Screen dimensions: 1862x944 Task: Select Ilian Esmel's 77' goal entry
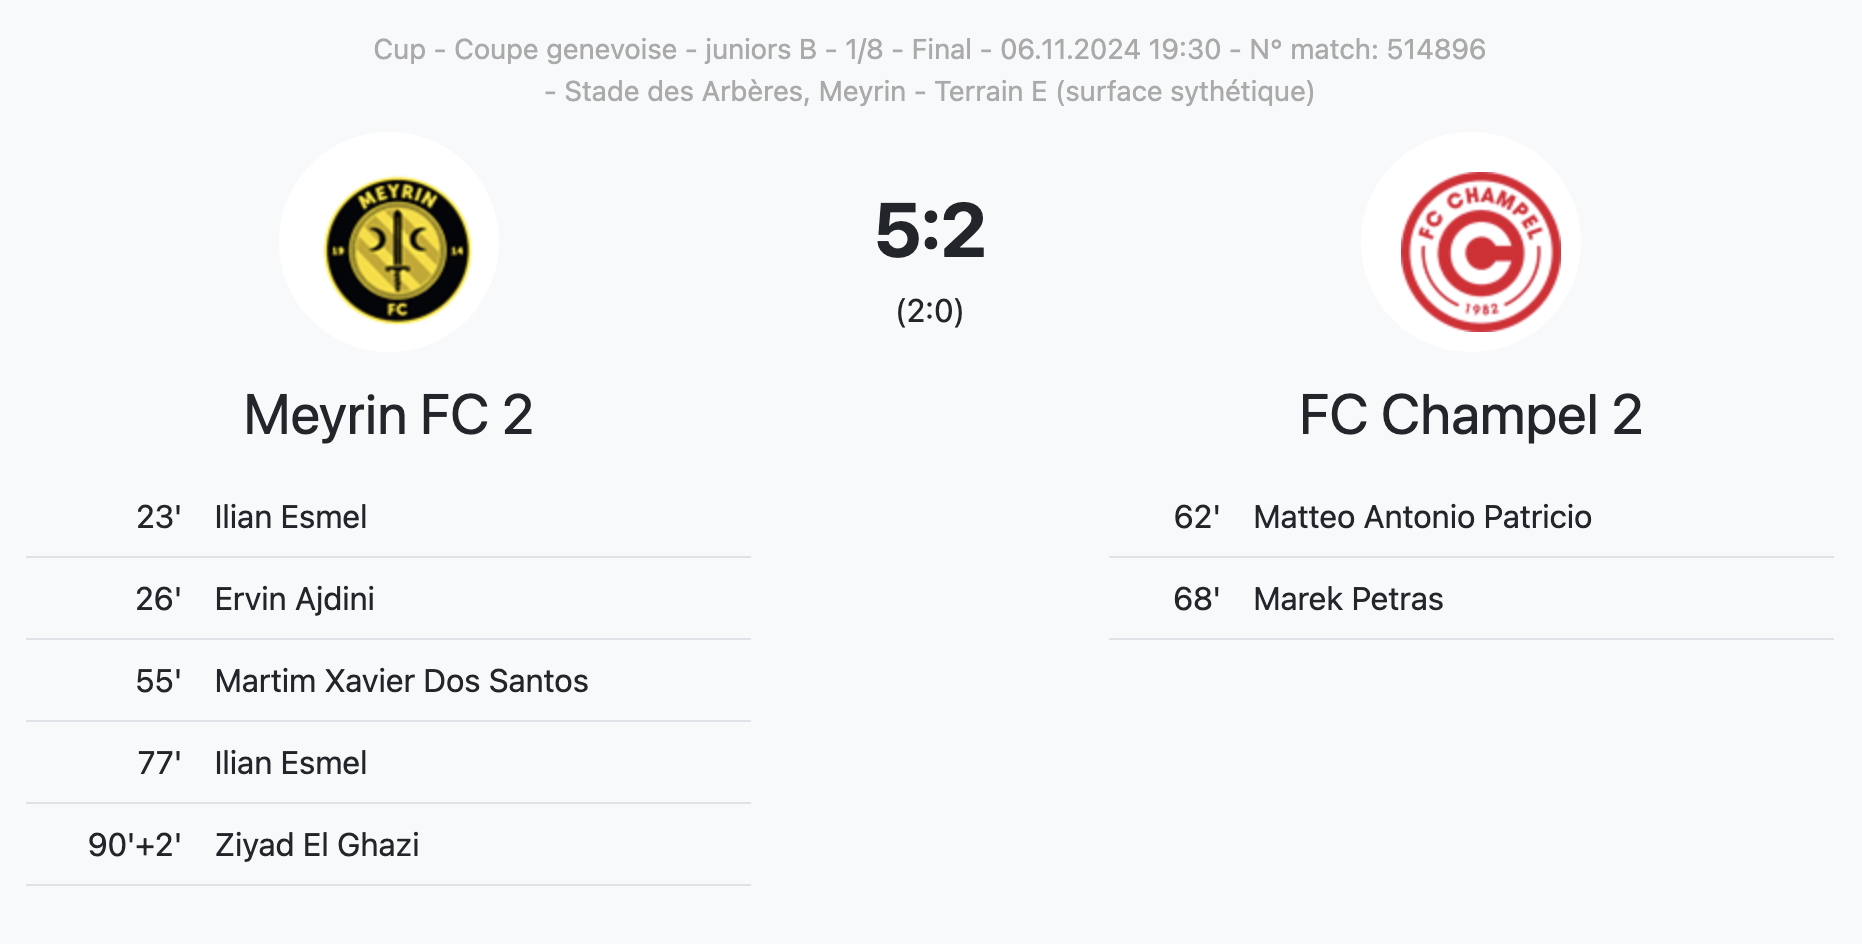point(290,763)
